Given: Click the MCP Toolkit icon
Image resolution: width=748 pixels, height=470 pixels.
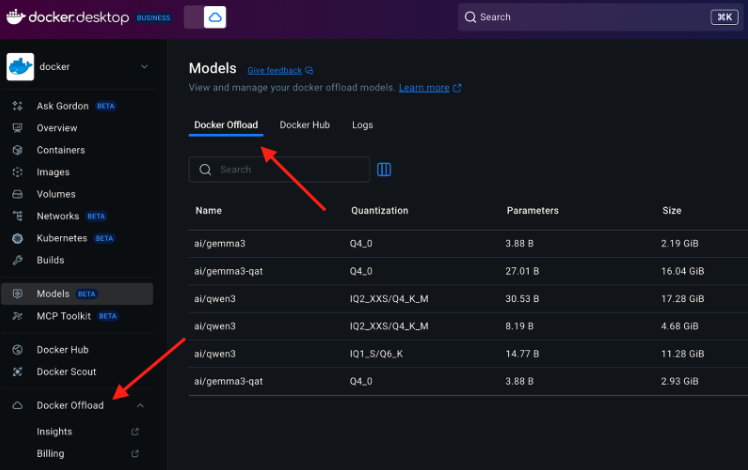Looking at the screenshot, I should coord(18,316).
